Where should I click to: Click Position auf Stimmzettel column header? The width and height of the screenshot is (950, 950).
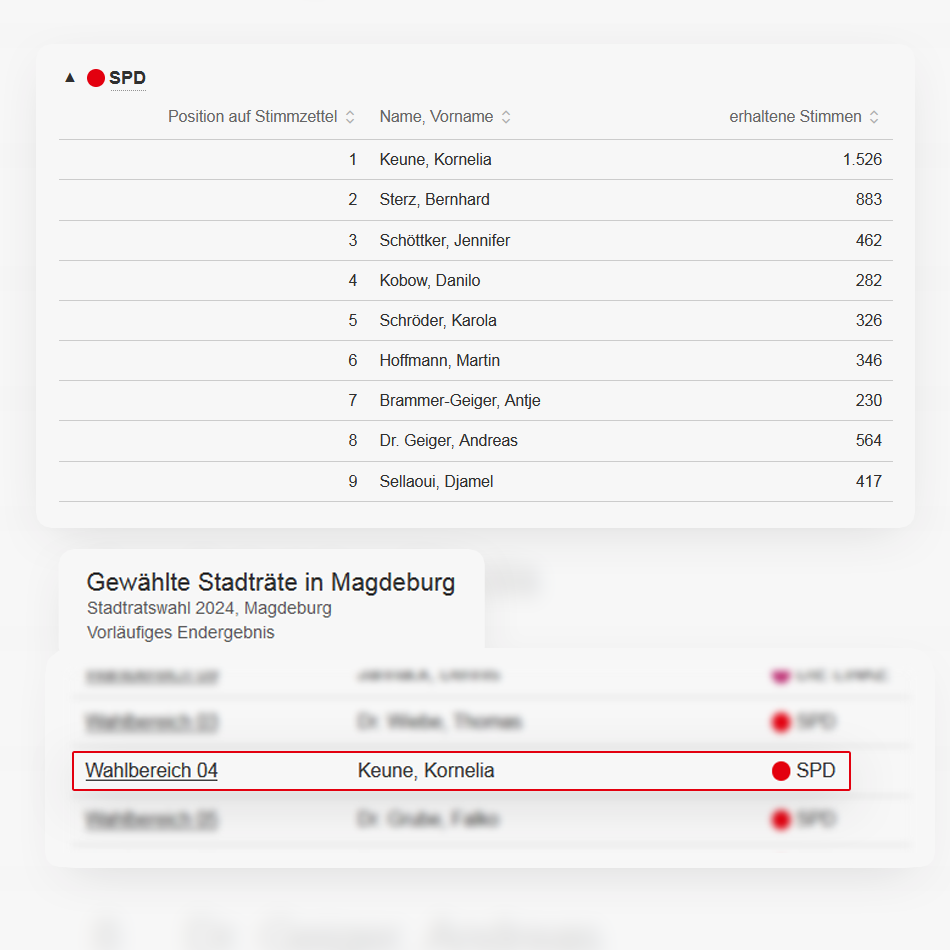click(x=253, y=116)
